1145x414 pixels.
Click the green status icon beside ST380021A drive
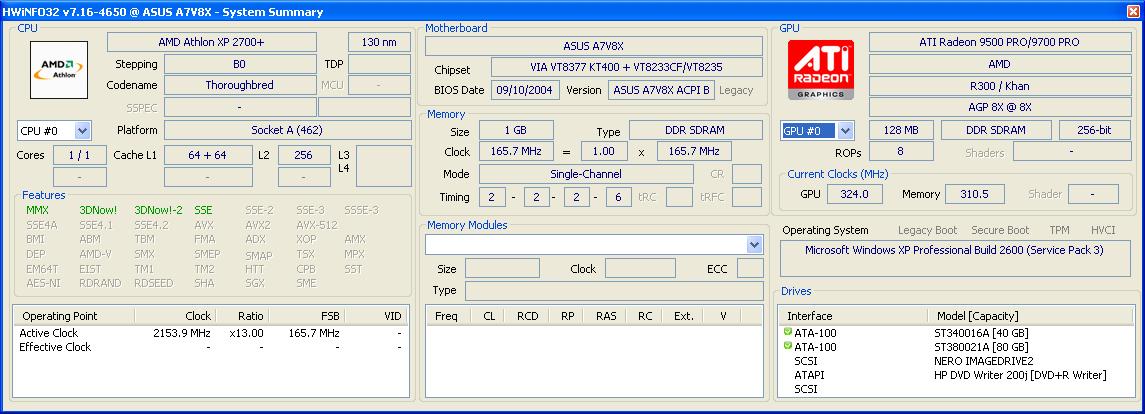coord(787,347)
